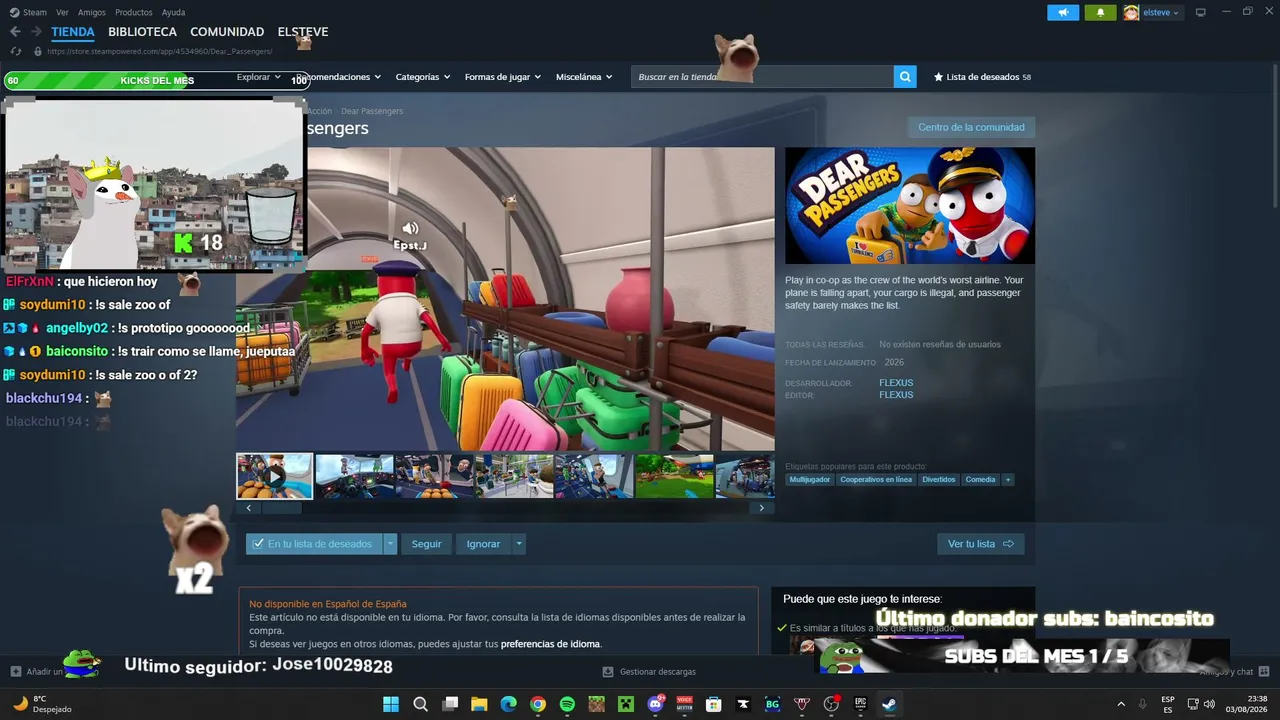Screen dimensions: 1280x720
Task: Click the Seguir button
Action: click(426, 544)
